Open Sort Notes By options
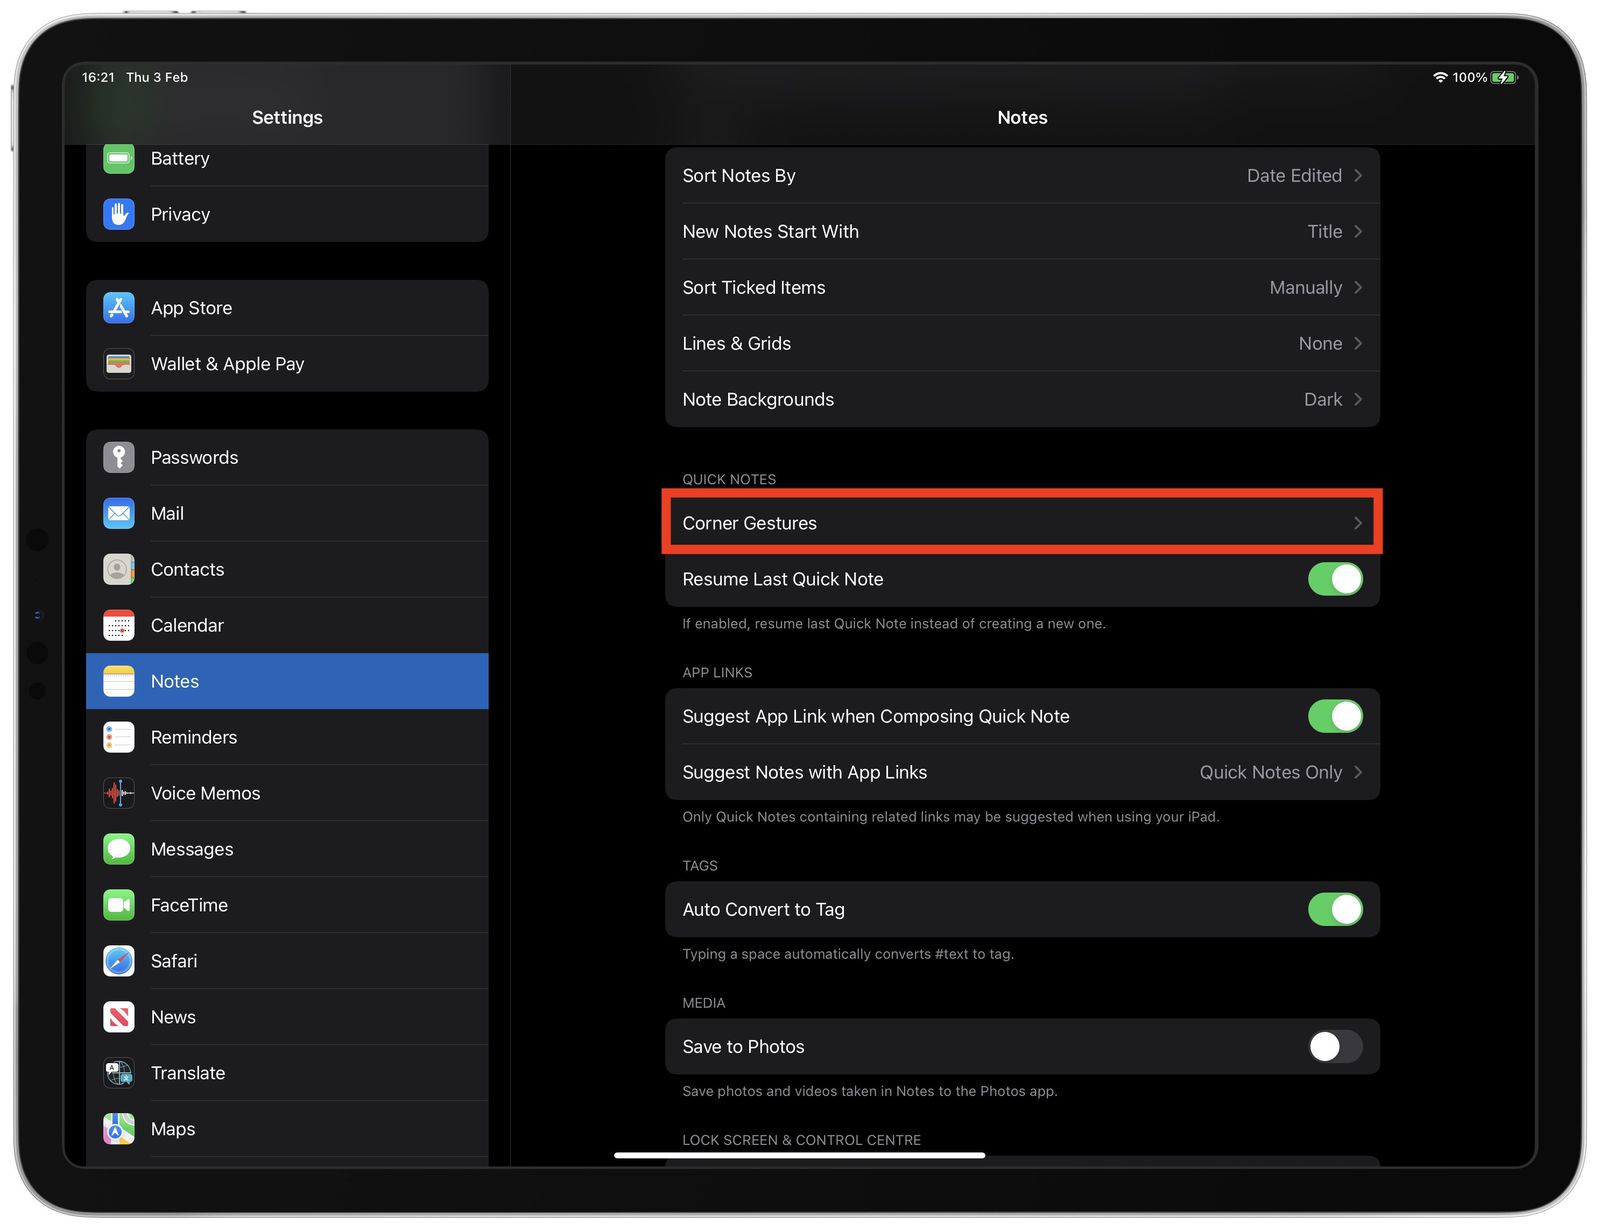 click(1021, 176)
